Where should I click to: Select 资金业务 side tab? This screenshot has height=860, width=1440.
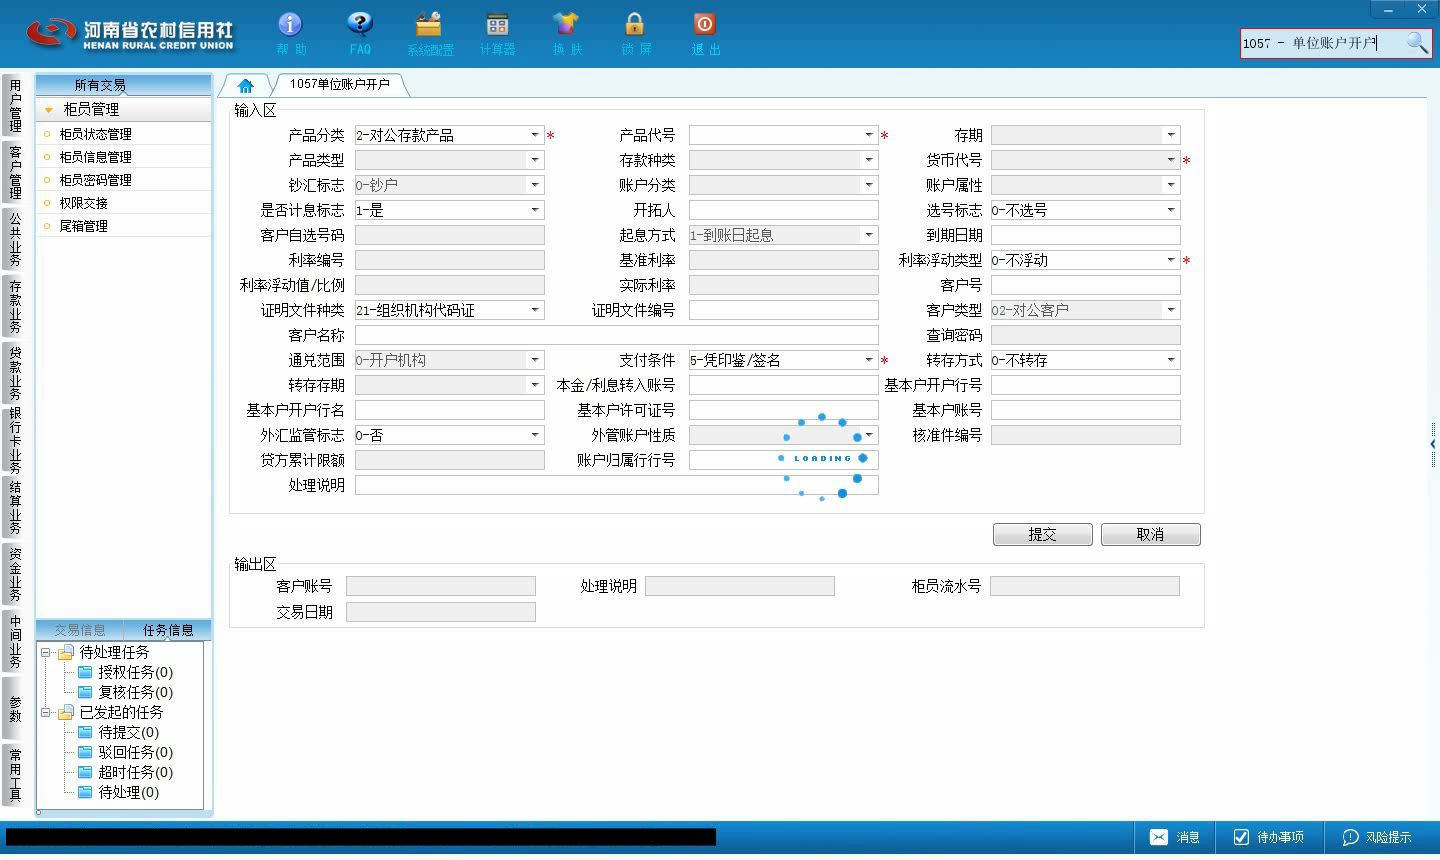coord(15,575)
